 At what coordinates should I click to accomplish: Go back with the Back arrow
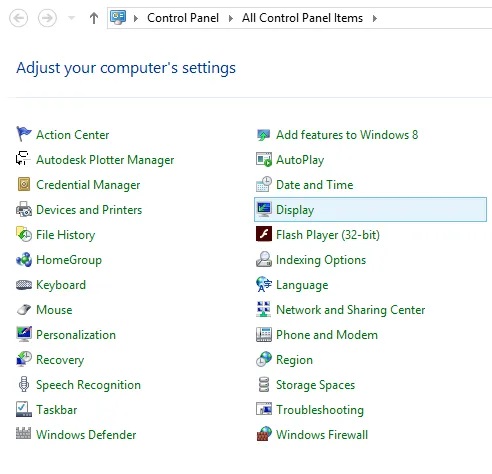pyautogui.click(x=19, y=18)
